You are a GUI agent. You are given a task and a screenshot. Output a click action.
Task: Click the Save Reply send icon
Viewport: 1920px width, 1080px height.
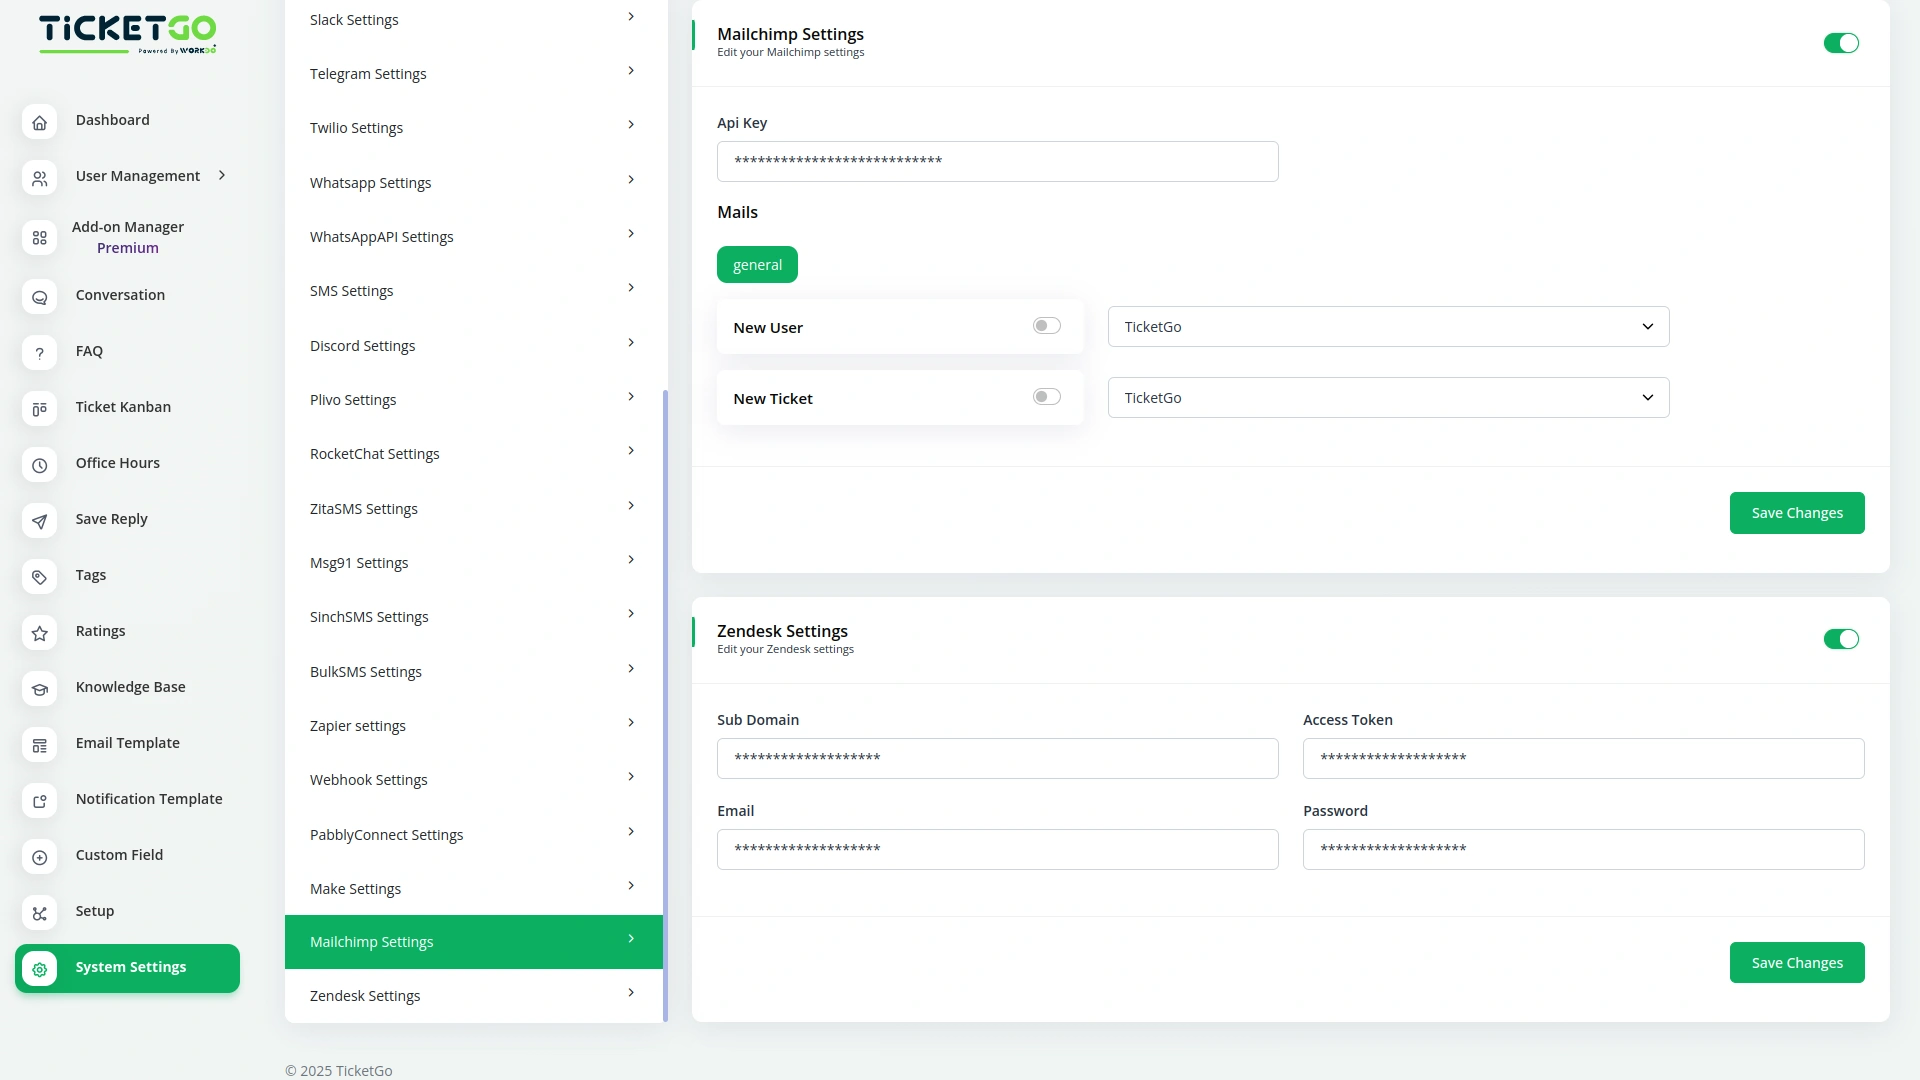tap(39, 522)
